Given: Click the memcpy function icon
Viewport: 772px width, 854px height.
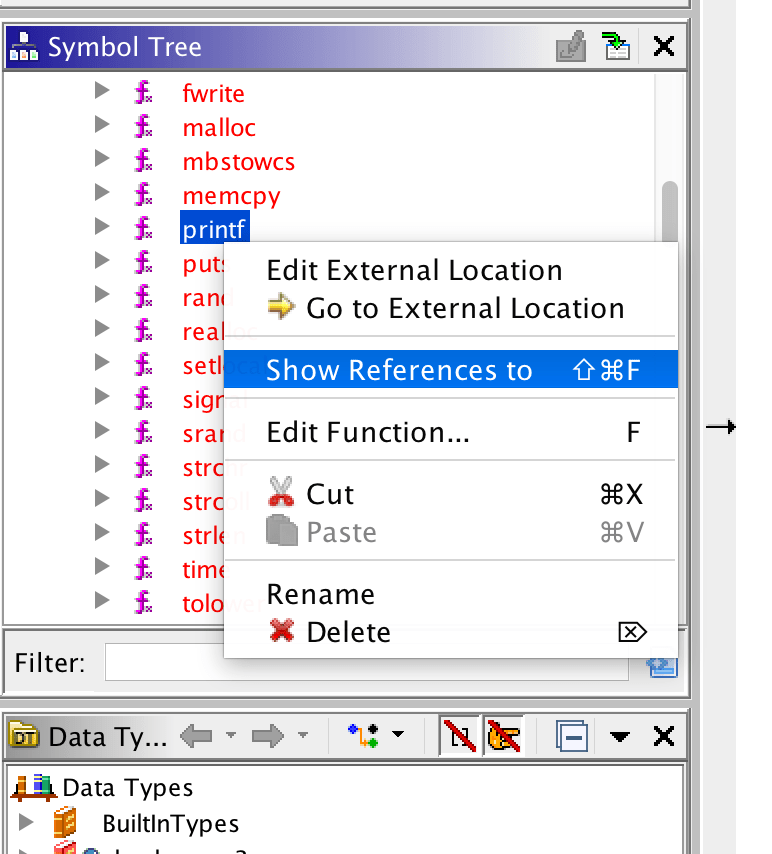Looking at the screenshot, I should click(143, 195).
